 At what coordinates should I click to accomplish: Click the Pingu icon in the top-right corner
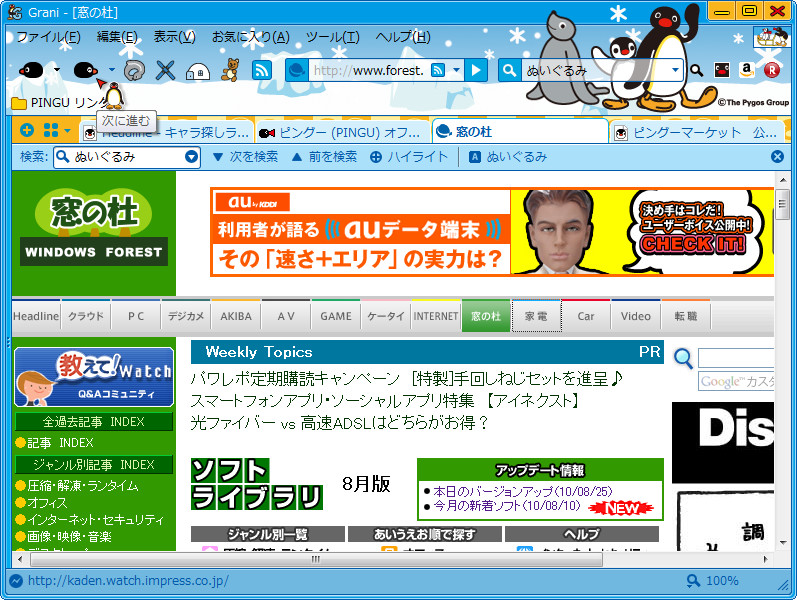(x=772, y=37)
